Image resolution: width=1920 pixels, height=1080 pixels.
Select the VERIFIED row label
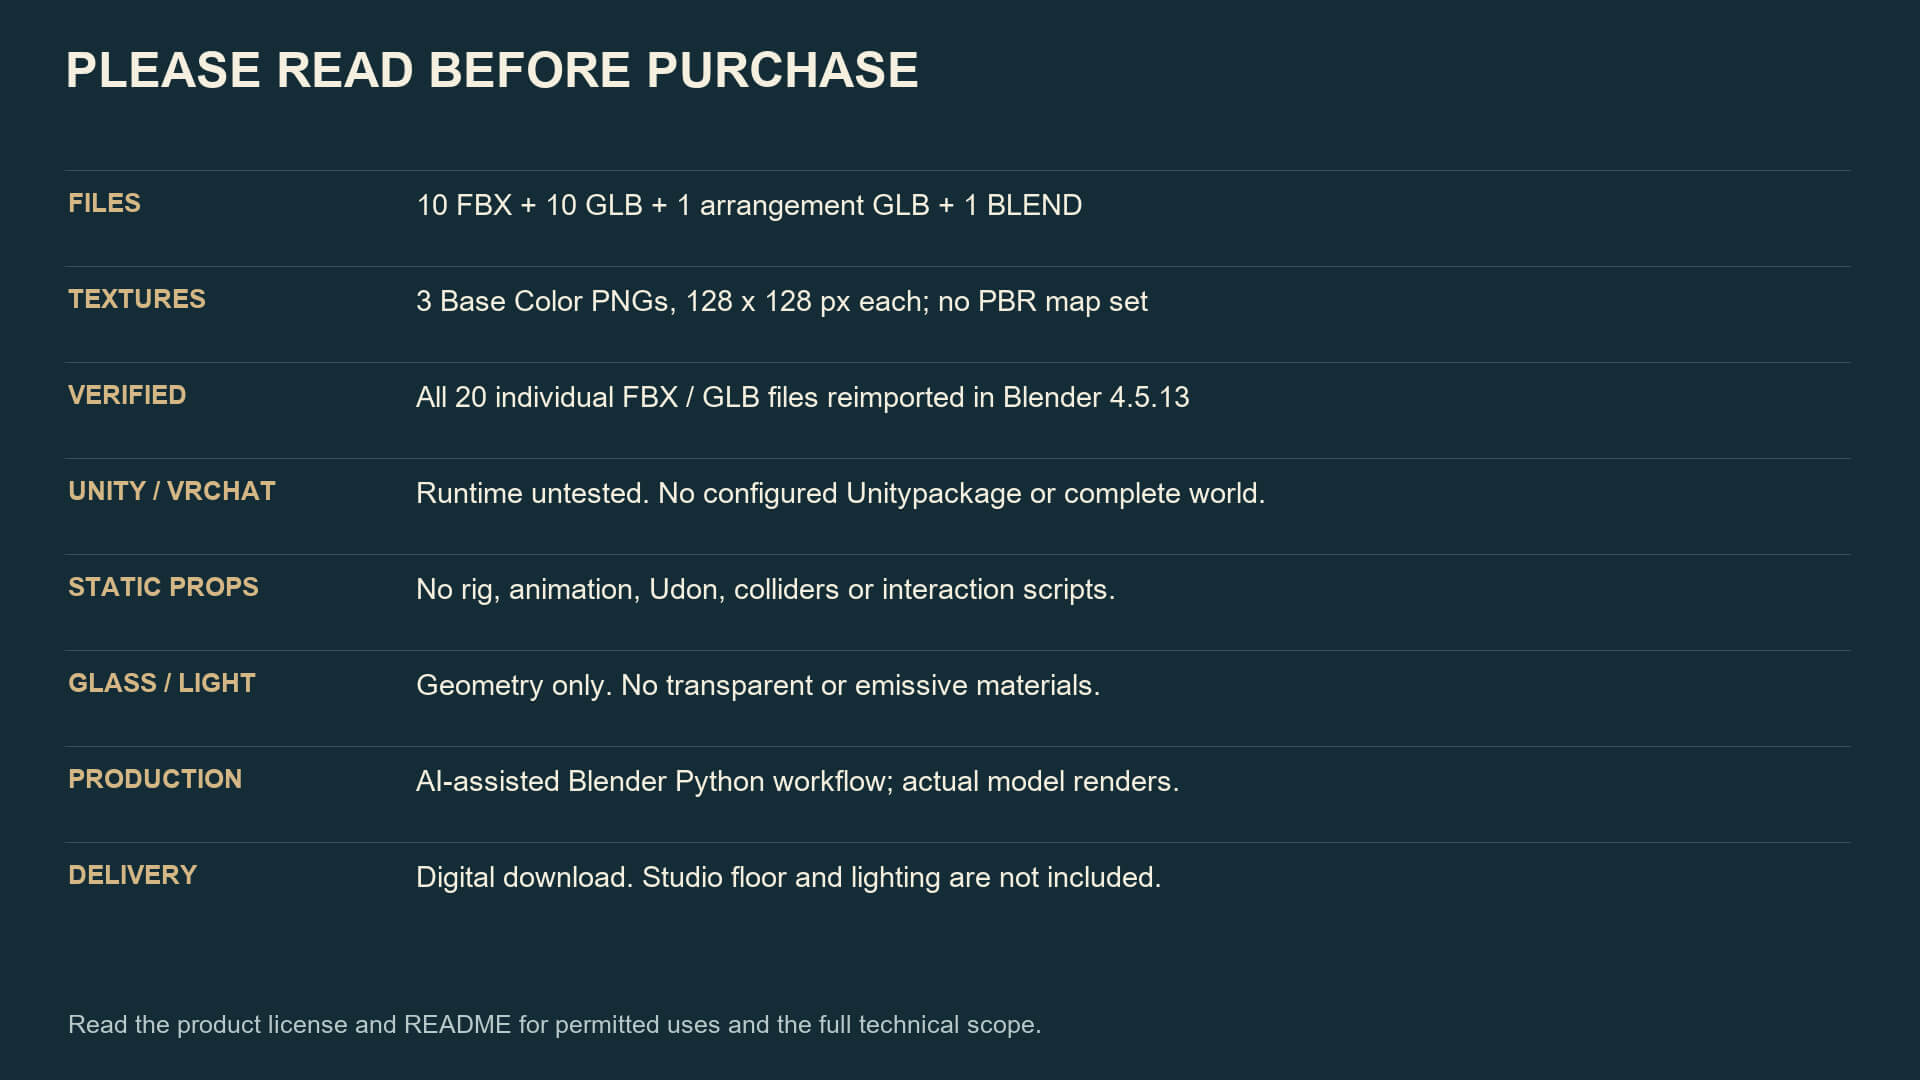(127, 395)
